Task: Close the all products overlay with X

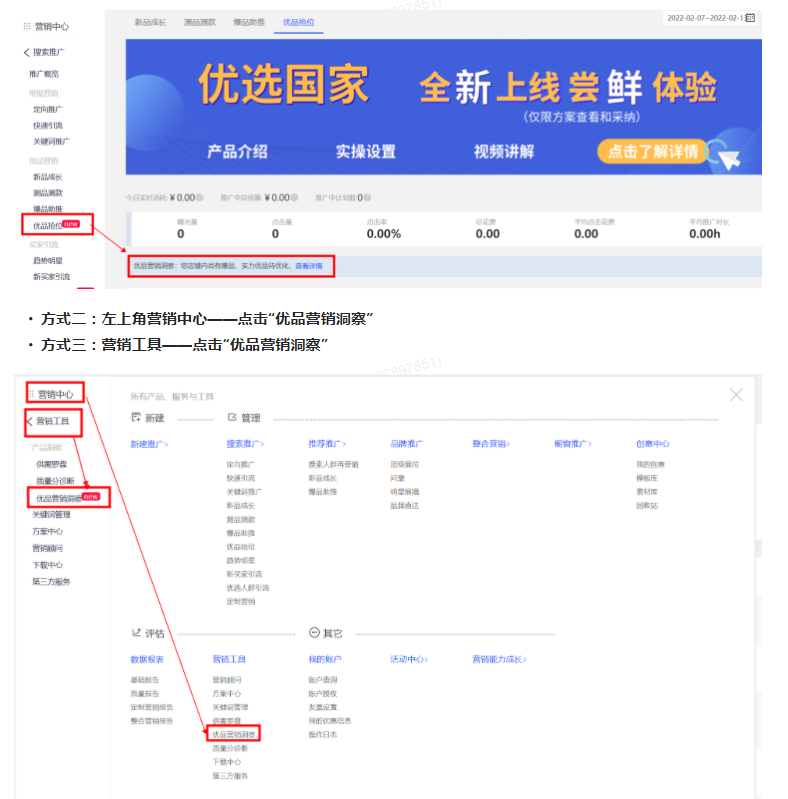Action: click(736, 395)
